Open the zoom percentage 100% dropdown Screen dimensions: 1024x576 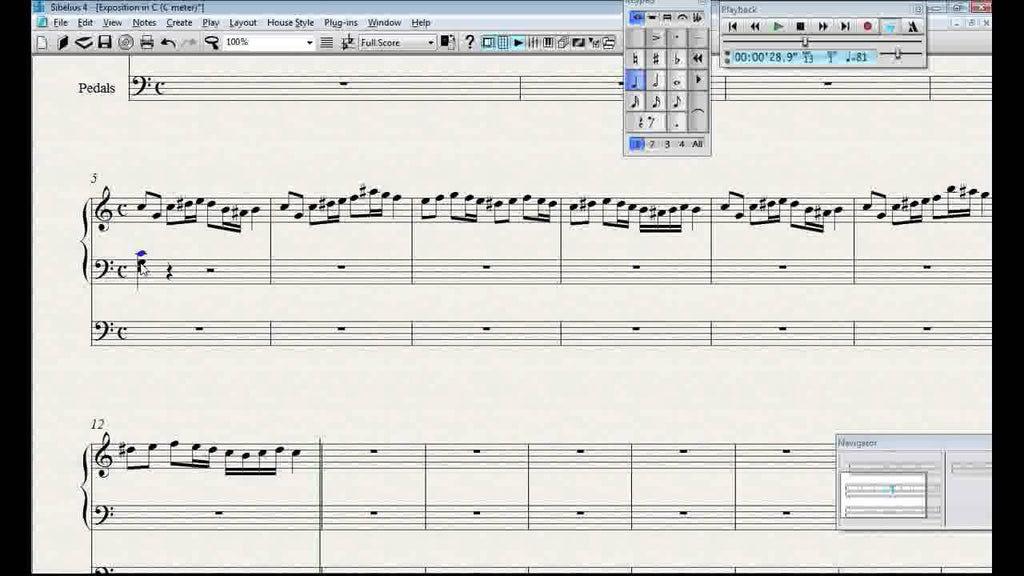coord(310,42)
